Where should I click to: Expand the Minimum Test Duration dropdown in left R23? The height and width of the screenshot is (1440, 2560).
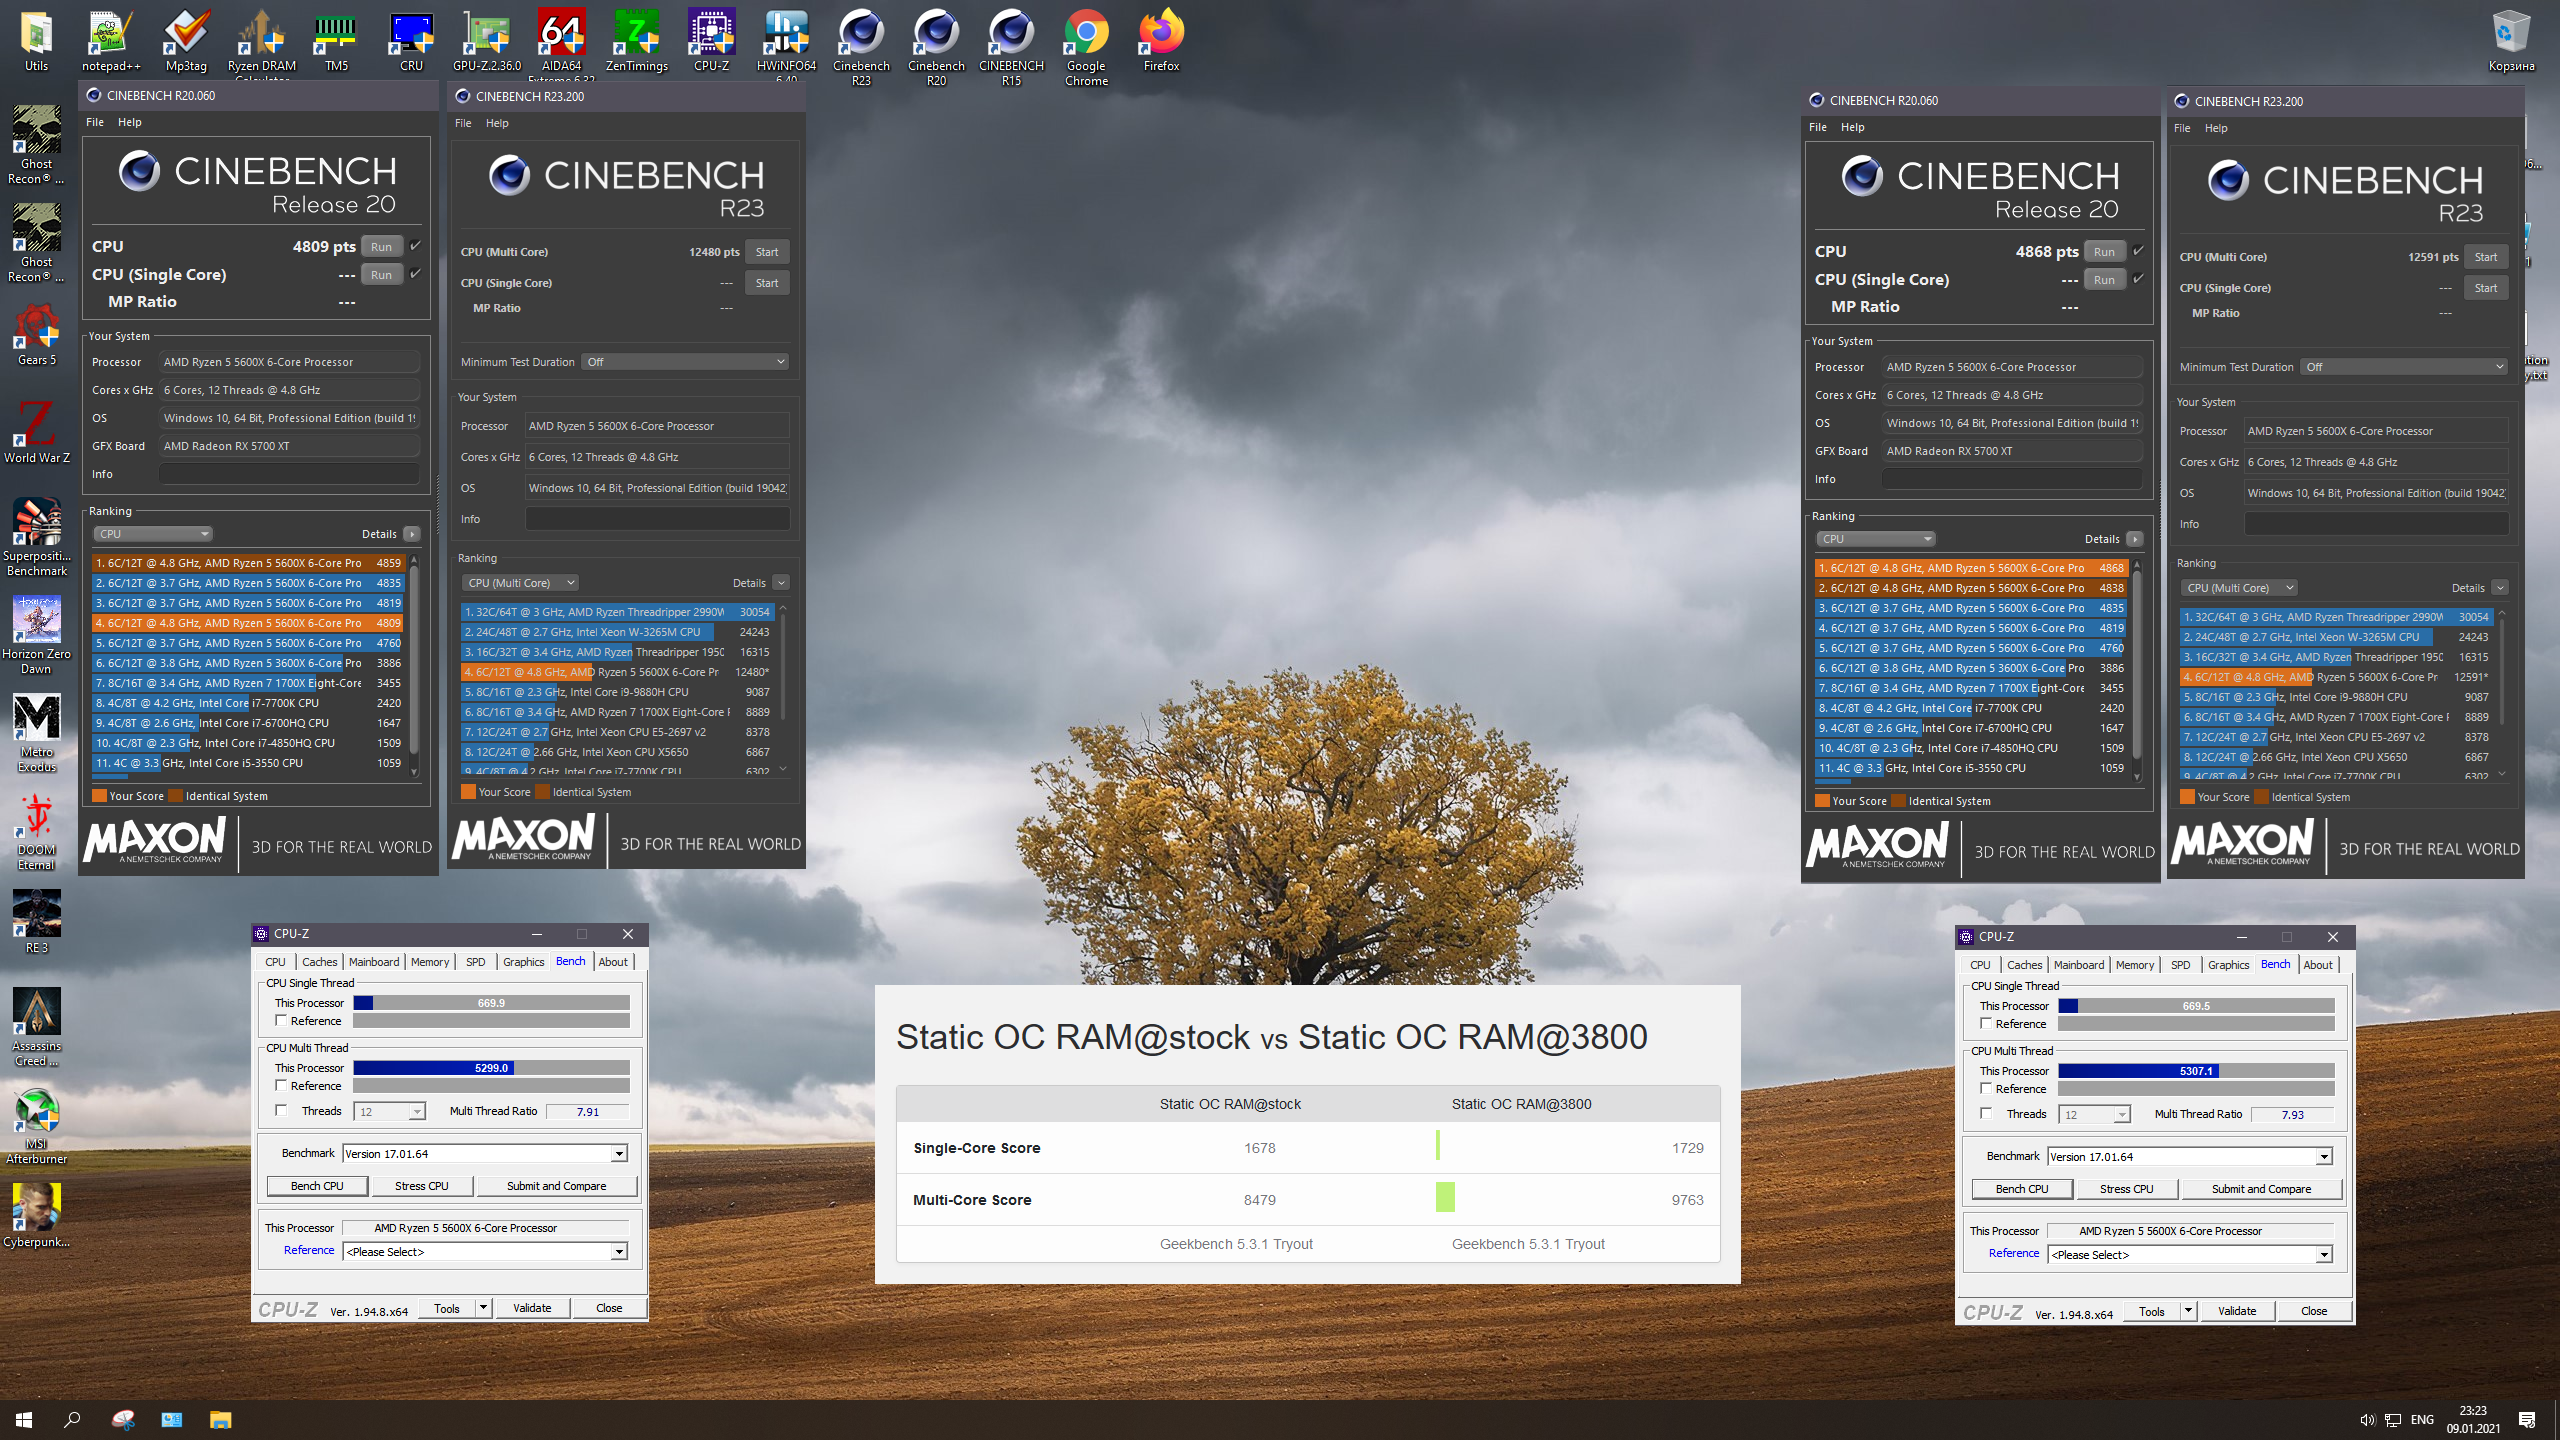685,362
